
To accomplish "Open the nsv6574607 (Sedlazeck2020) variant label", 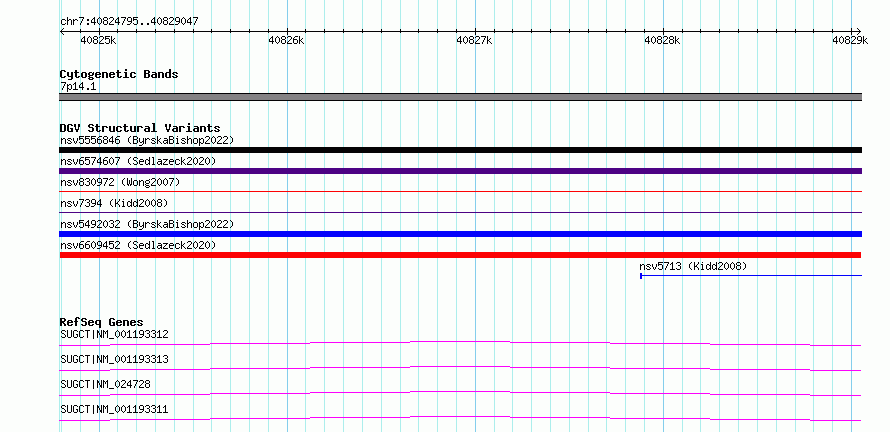I will (138, 161).
